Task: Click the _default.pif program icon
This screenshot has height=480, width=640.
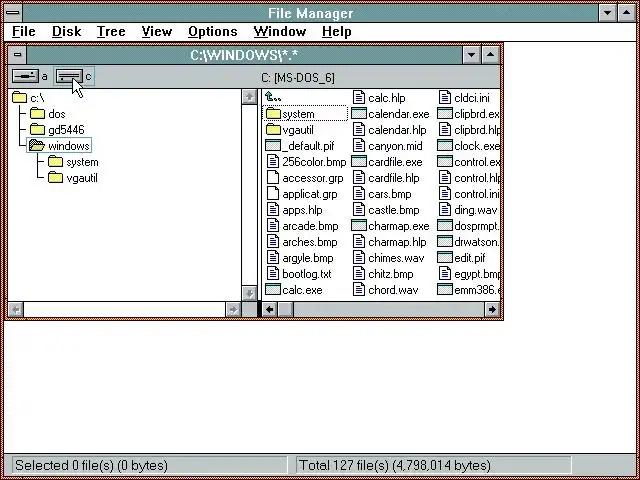Action: (x=273, y=146)
